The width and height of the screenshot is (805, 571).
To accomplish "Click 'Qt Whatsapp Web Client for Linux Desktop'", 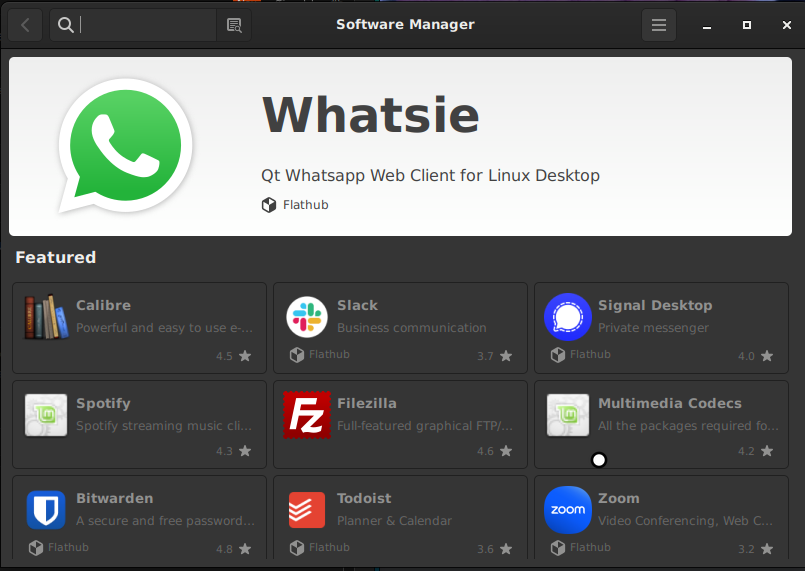I will coord(430,176).
